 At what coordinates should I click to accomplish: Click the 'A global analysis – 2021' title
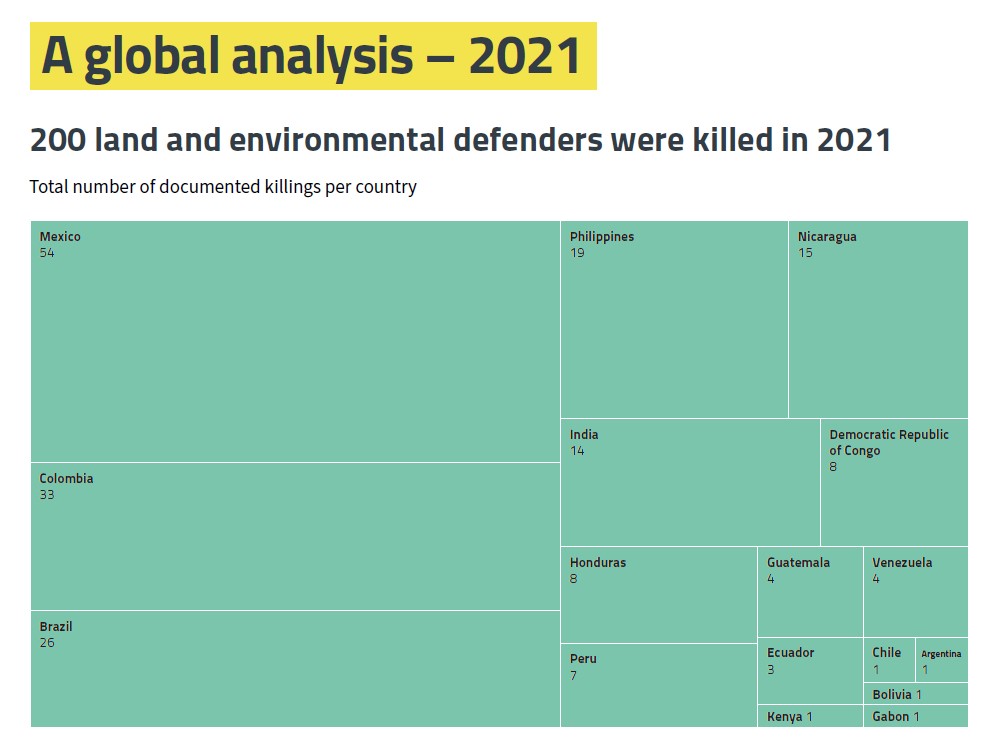coord(313,56)
